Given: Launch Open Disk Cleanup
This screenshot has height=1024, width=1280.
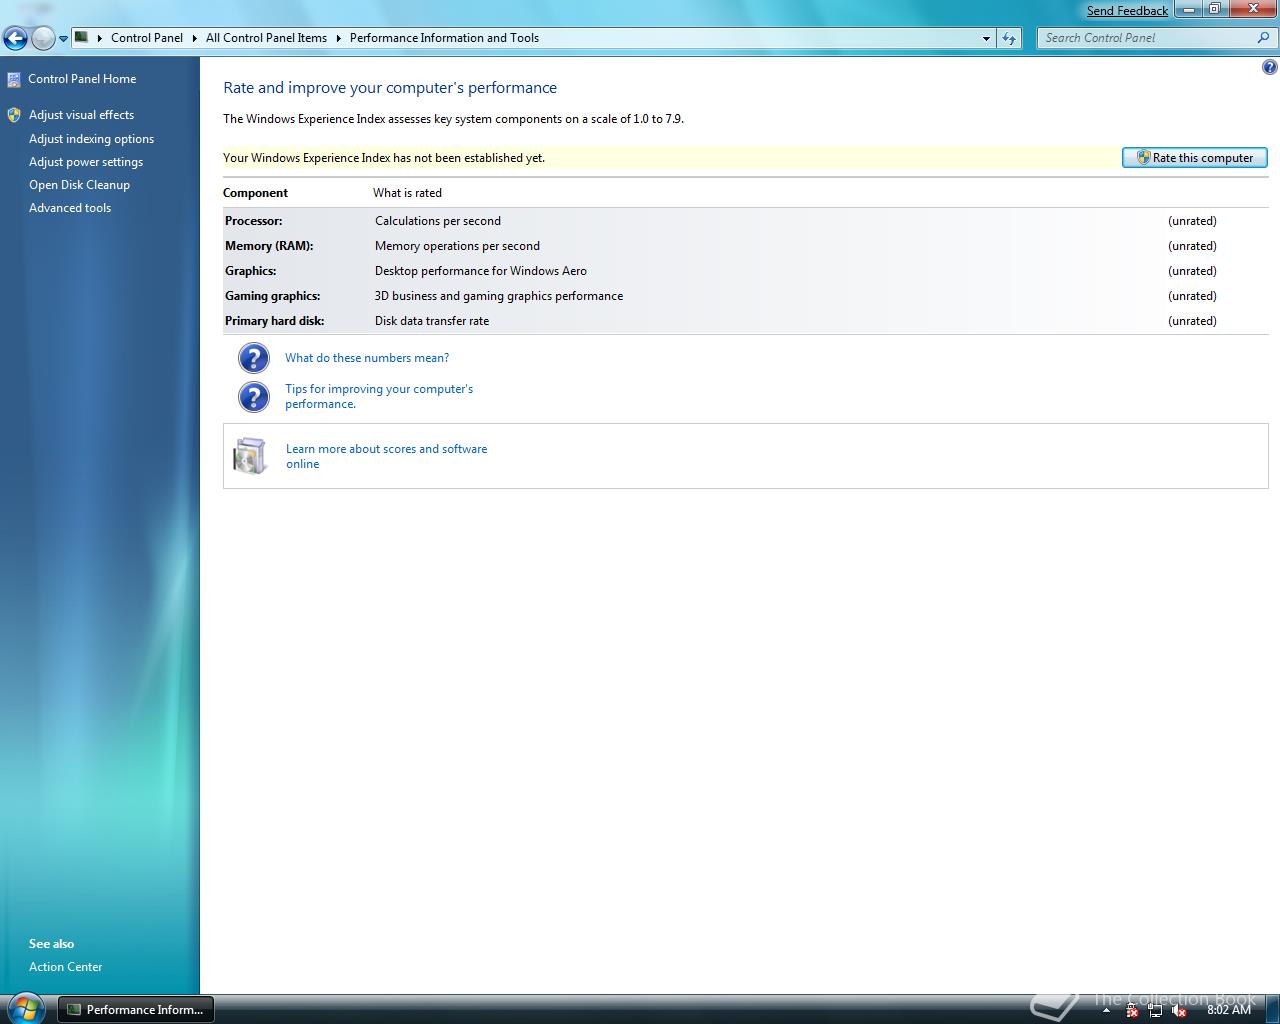Looking at the screenshot, I should tap(79, 185).
